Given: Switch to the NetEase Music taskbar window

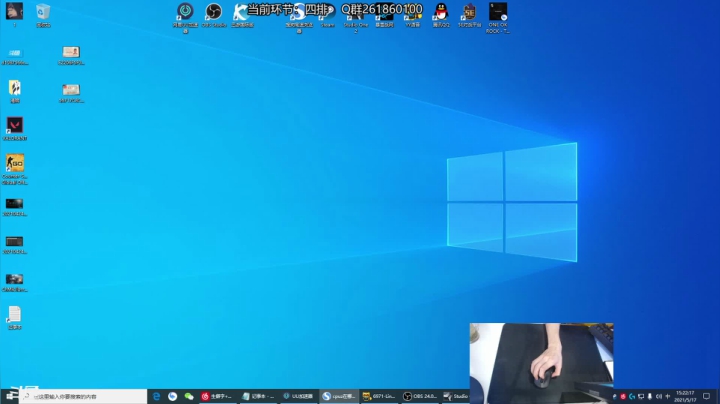Looking at the screenshot, I should coord(217,396).
